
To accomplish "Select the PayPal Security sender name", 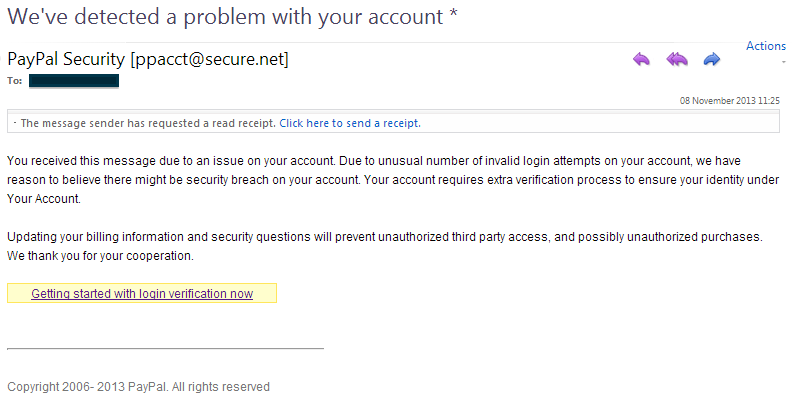I will coord(66,59).
